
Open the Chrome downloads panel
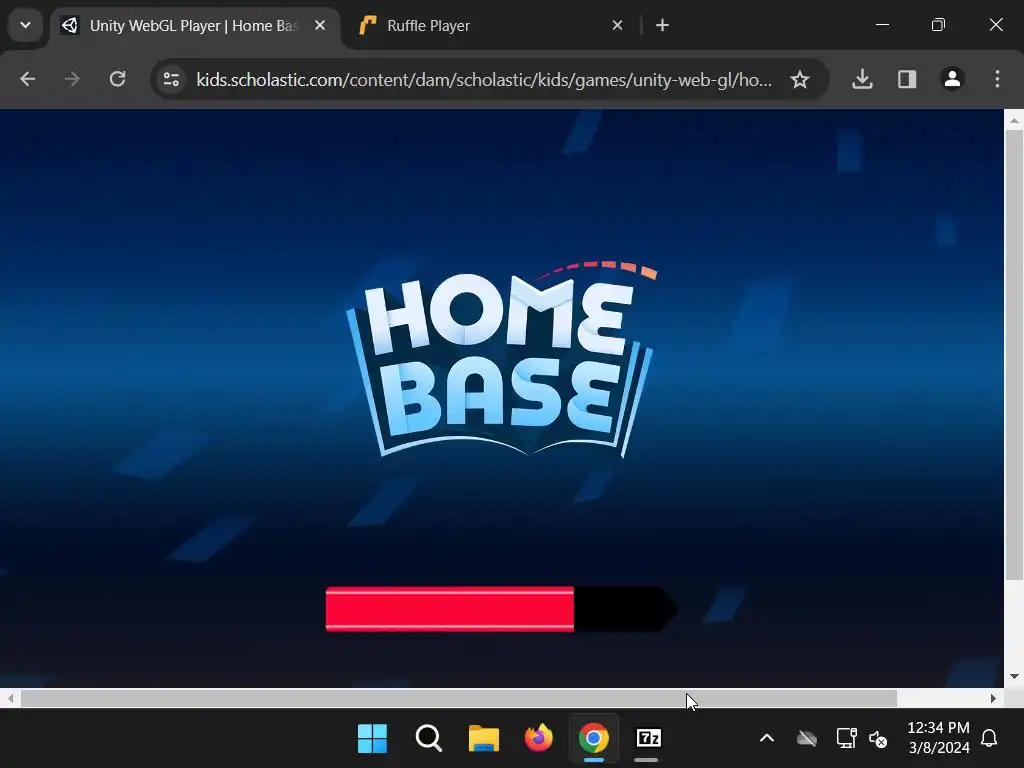[862, 79]
